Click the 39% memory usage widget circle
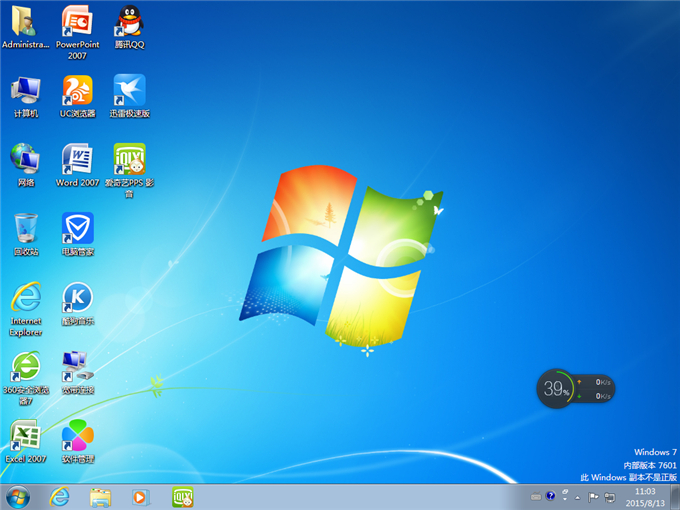The image size is (680, 510). pos(556,389)
